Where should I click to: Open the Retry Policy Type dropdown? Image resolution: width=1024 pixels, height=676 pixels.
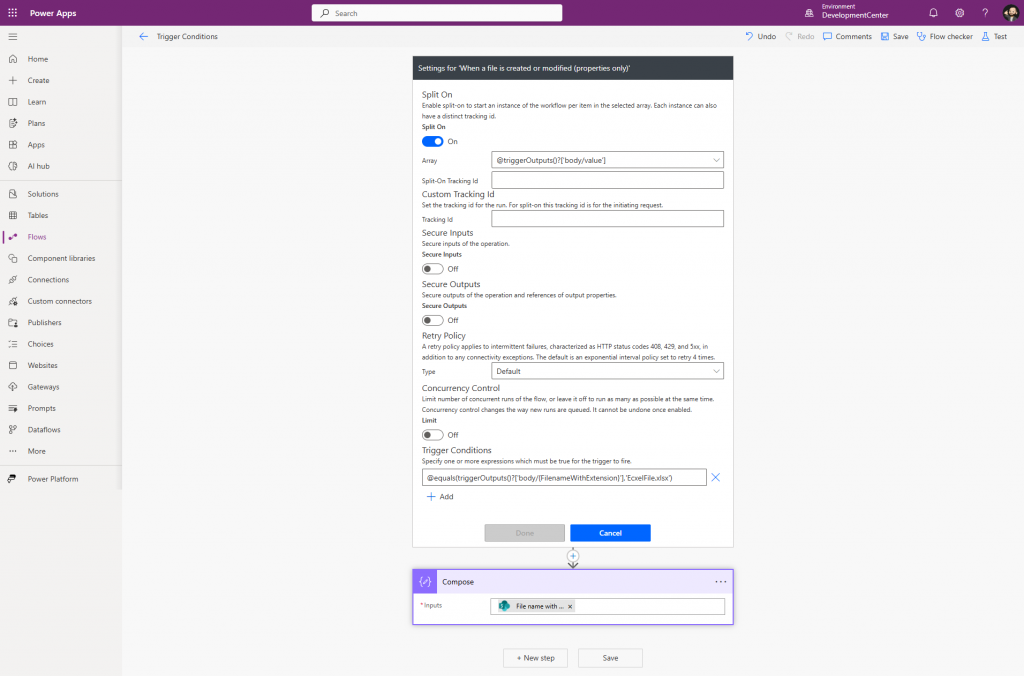coord(717,370)
